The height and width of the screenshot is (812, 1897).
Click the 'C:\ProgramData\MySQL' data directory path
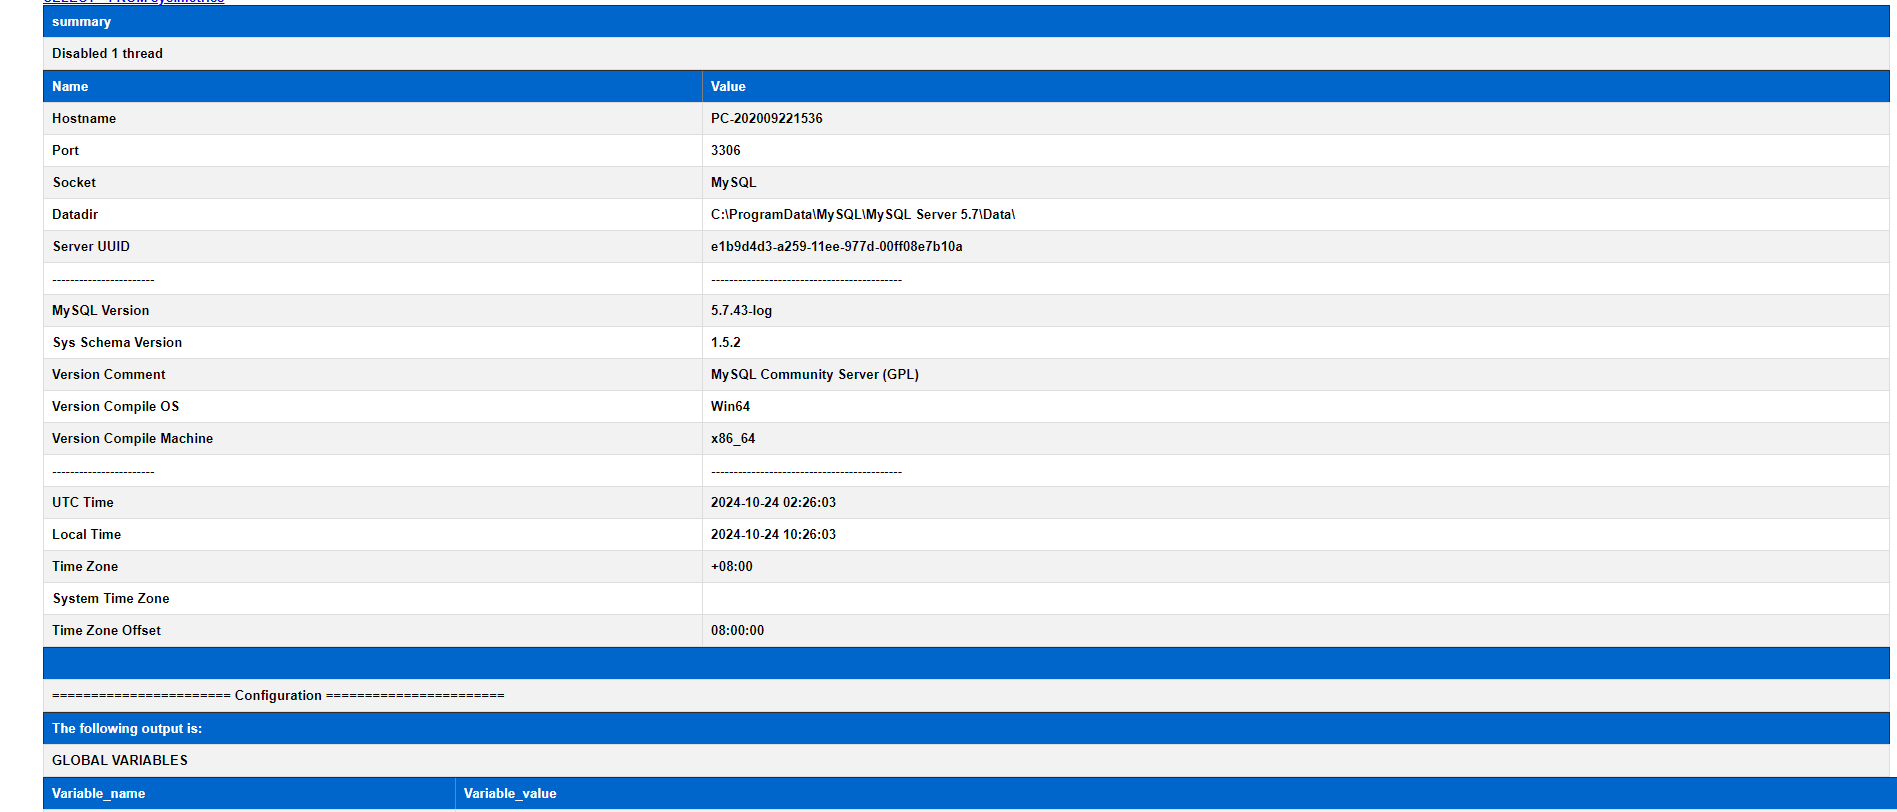click(863, 215)
